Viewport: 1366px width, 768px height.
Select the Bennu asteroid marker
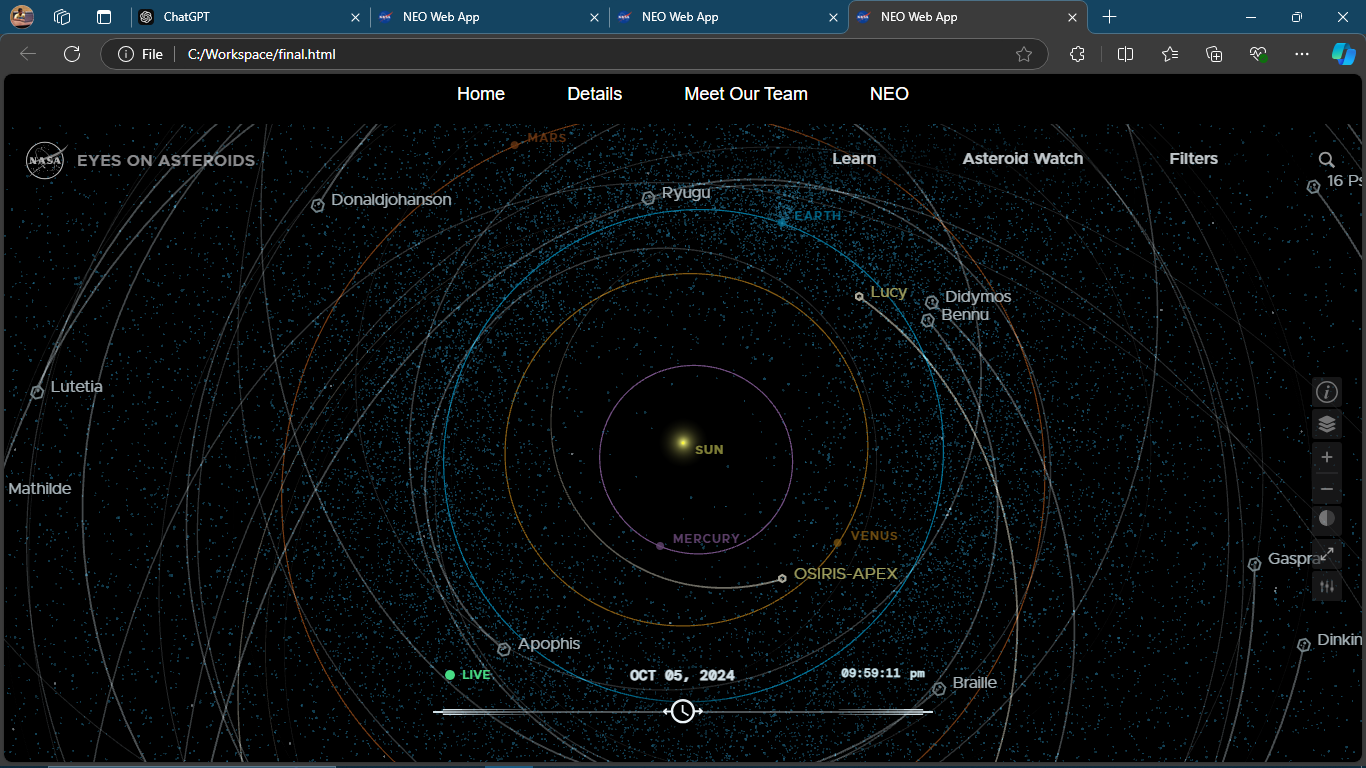point(928,320)
